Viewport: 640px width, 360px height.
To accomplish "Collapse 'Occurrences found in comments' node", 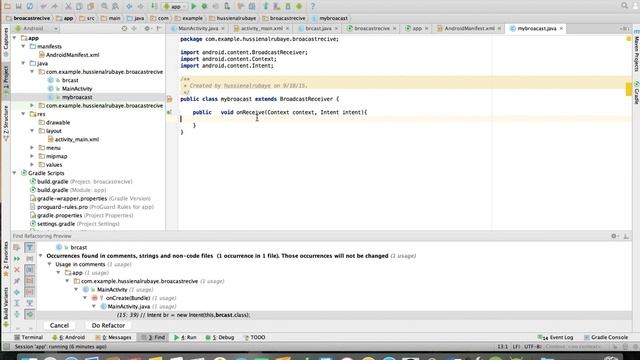I will pos(41,256).
